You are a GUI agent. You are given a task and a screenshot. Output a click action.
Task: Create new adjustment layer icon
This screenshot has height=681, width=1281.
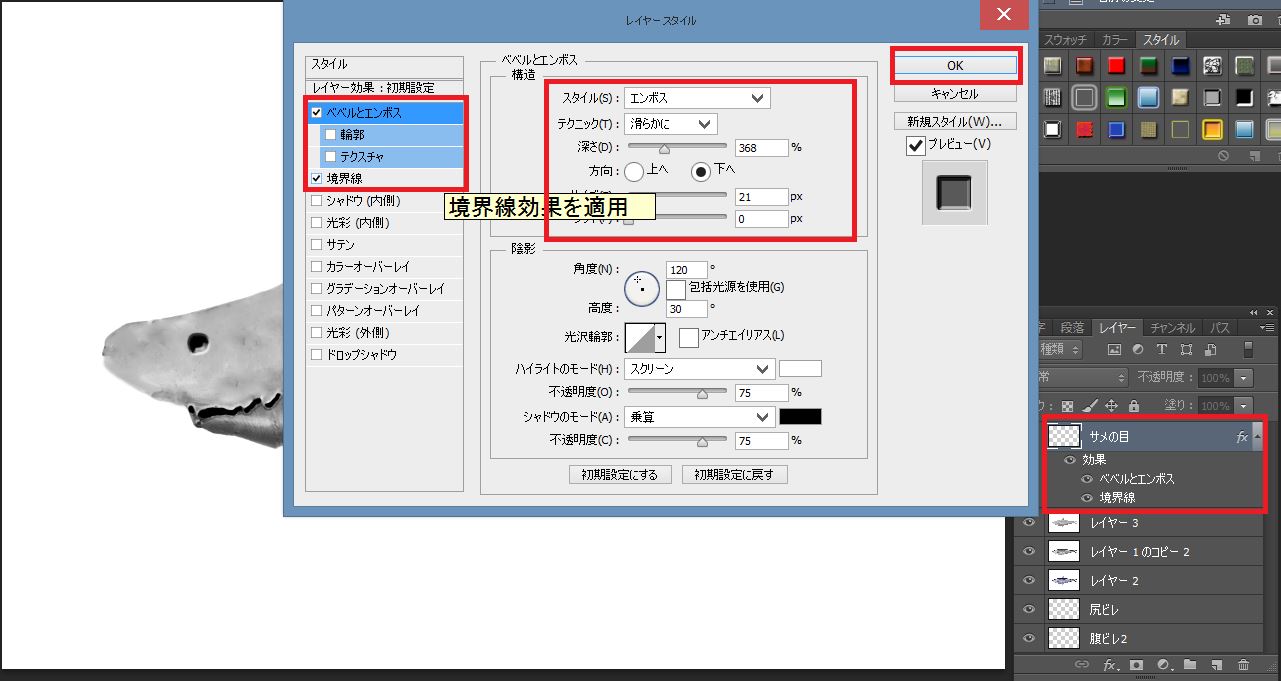point(1163,665)
